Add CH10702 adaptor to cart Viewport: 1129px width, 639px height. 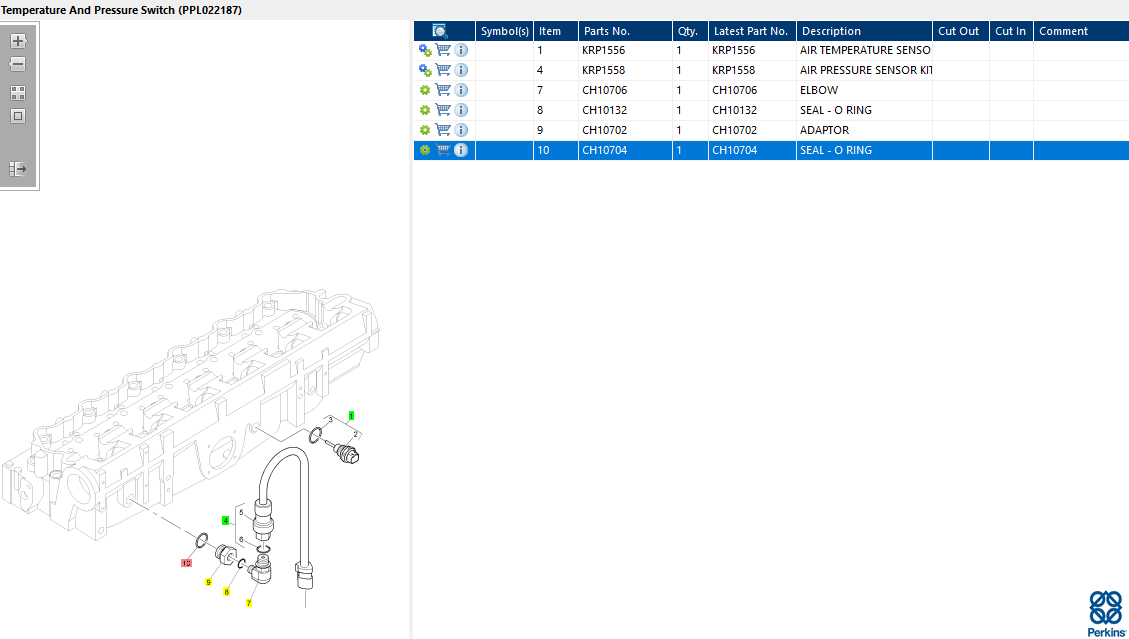point(444,130)
